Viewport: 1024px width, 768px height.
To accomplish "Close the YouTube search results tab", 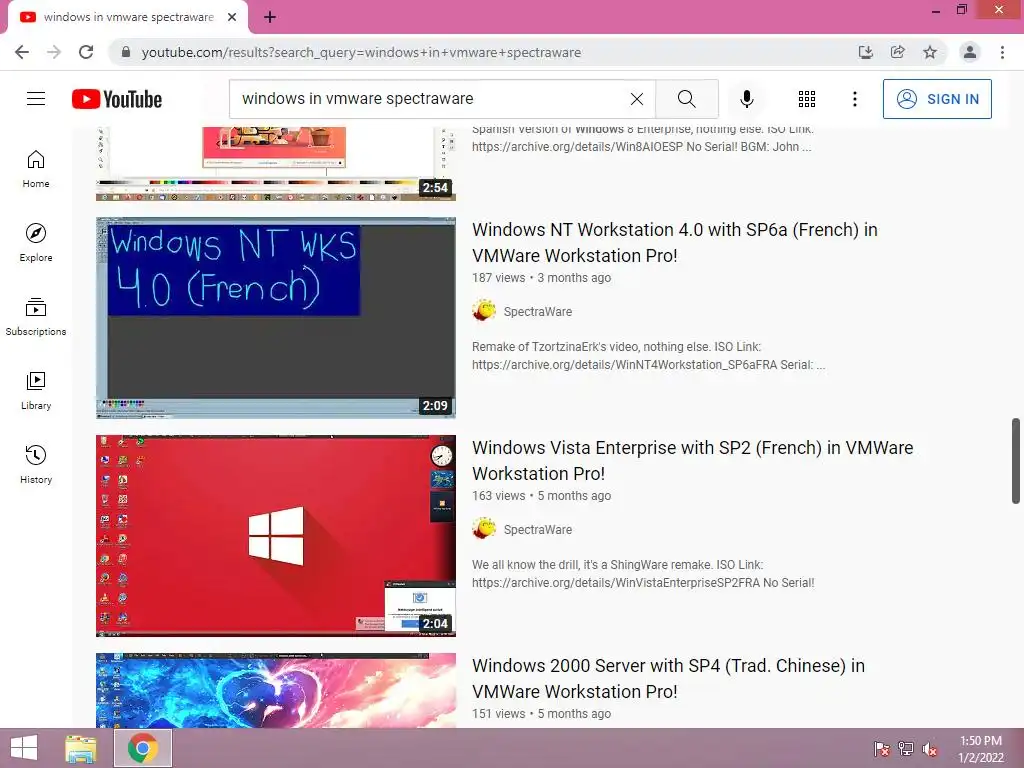I will (232, 17).
